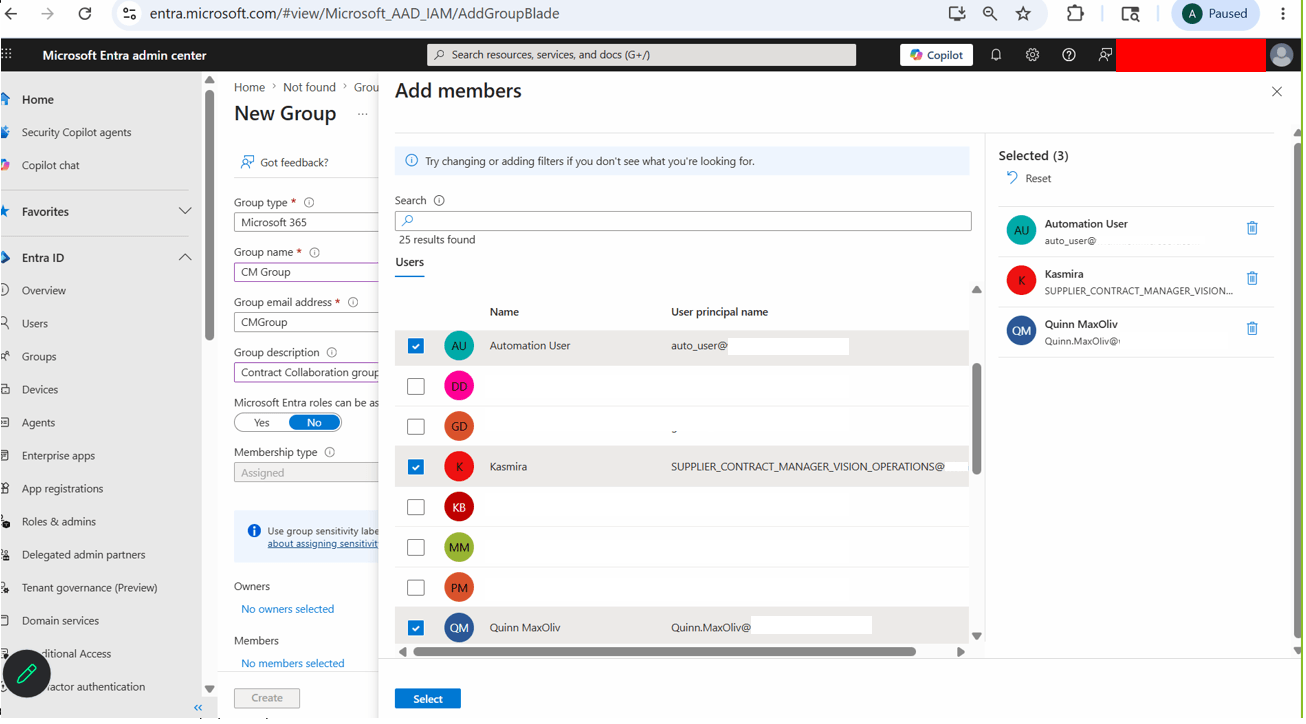Image resolution: width=1306 pixels, height=724 pixels.
Task: Open the site information icon in address bar
Action: point(129,14)
